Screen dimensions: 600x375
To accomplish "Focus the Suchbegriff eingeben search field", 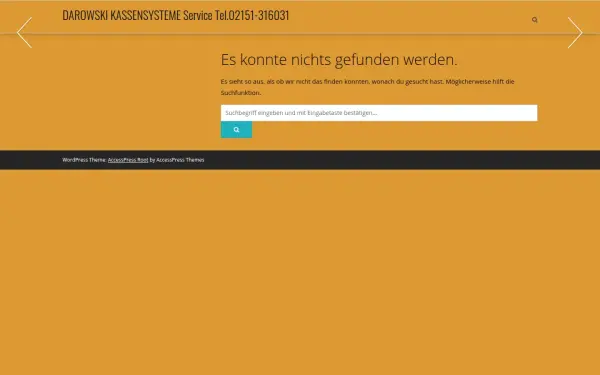I will point(379,113).
